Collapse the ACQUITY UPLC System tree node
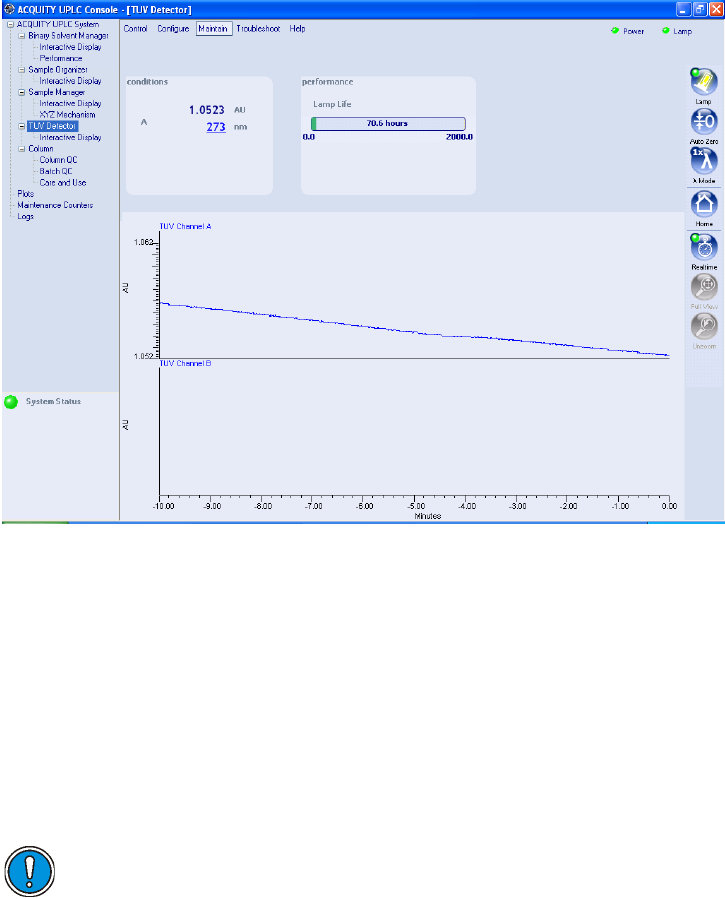725x899 pixels. [x=10, y=25]
